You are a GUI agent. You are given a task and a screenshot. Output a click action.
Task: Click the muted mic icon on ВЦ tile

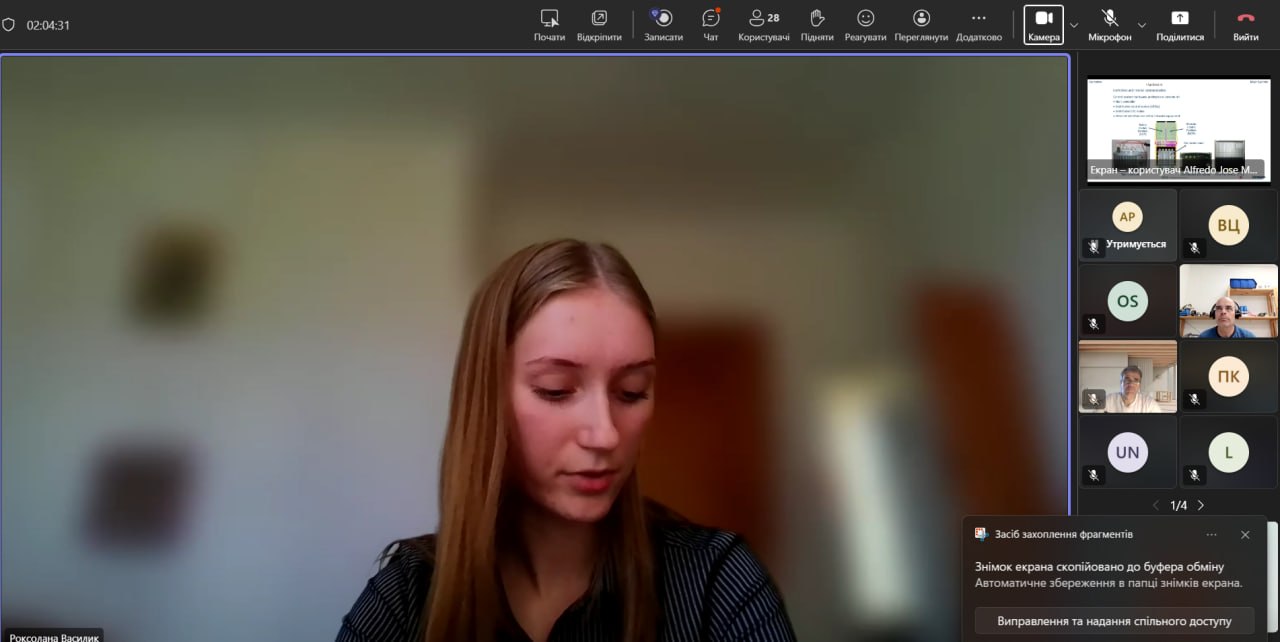pyautogui.click(x=1194, y=248)
